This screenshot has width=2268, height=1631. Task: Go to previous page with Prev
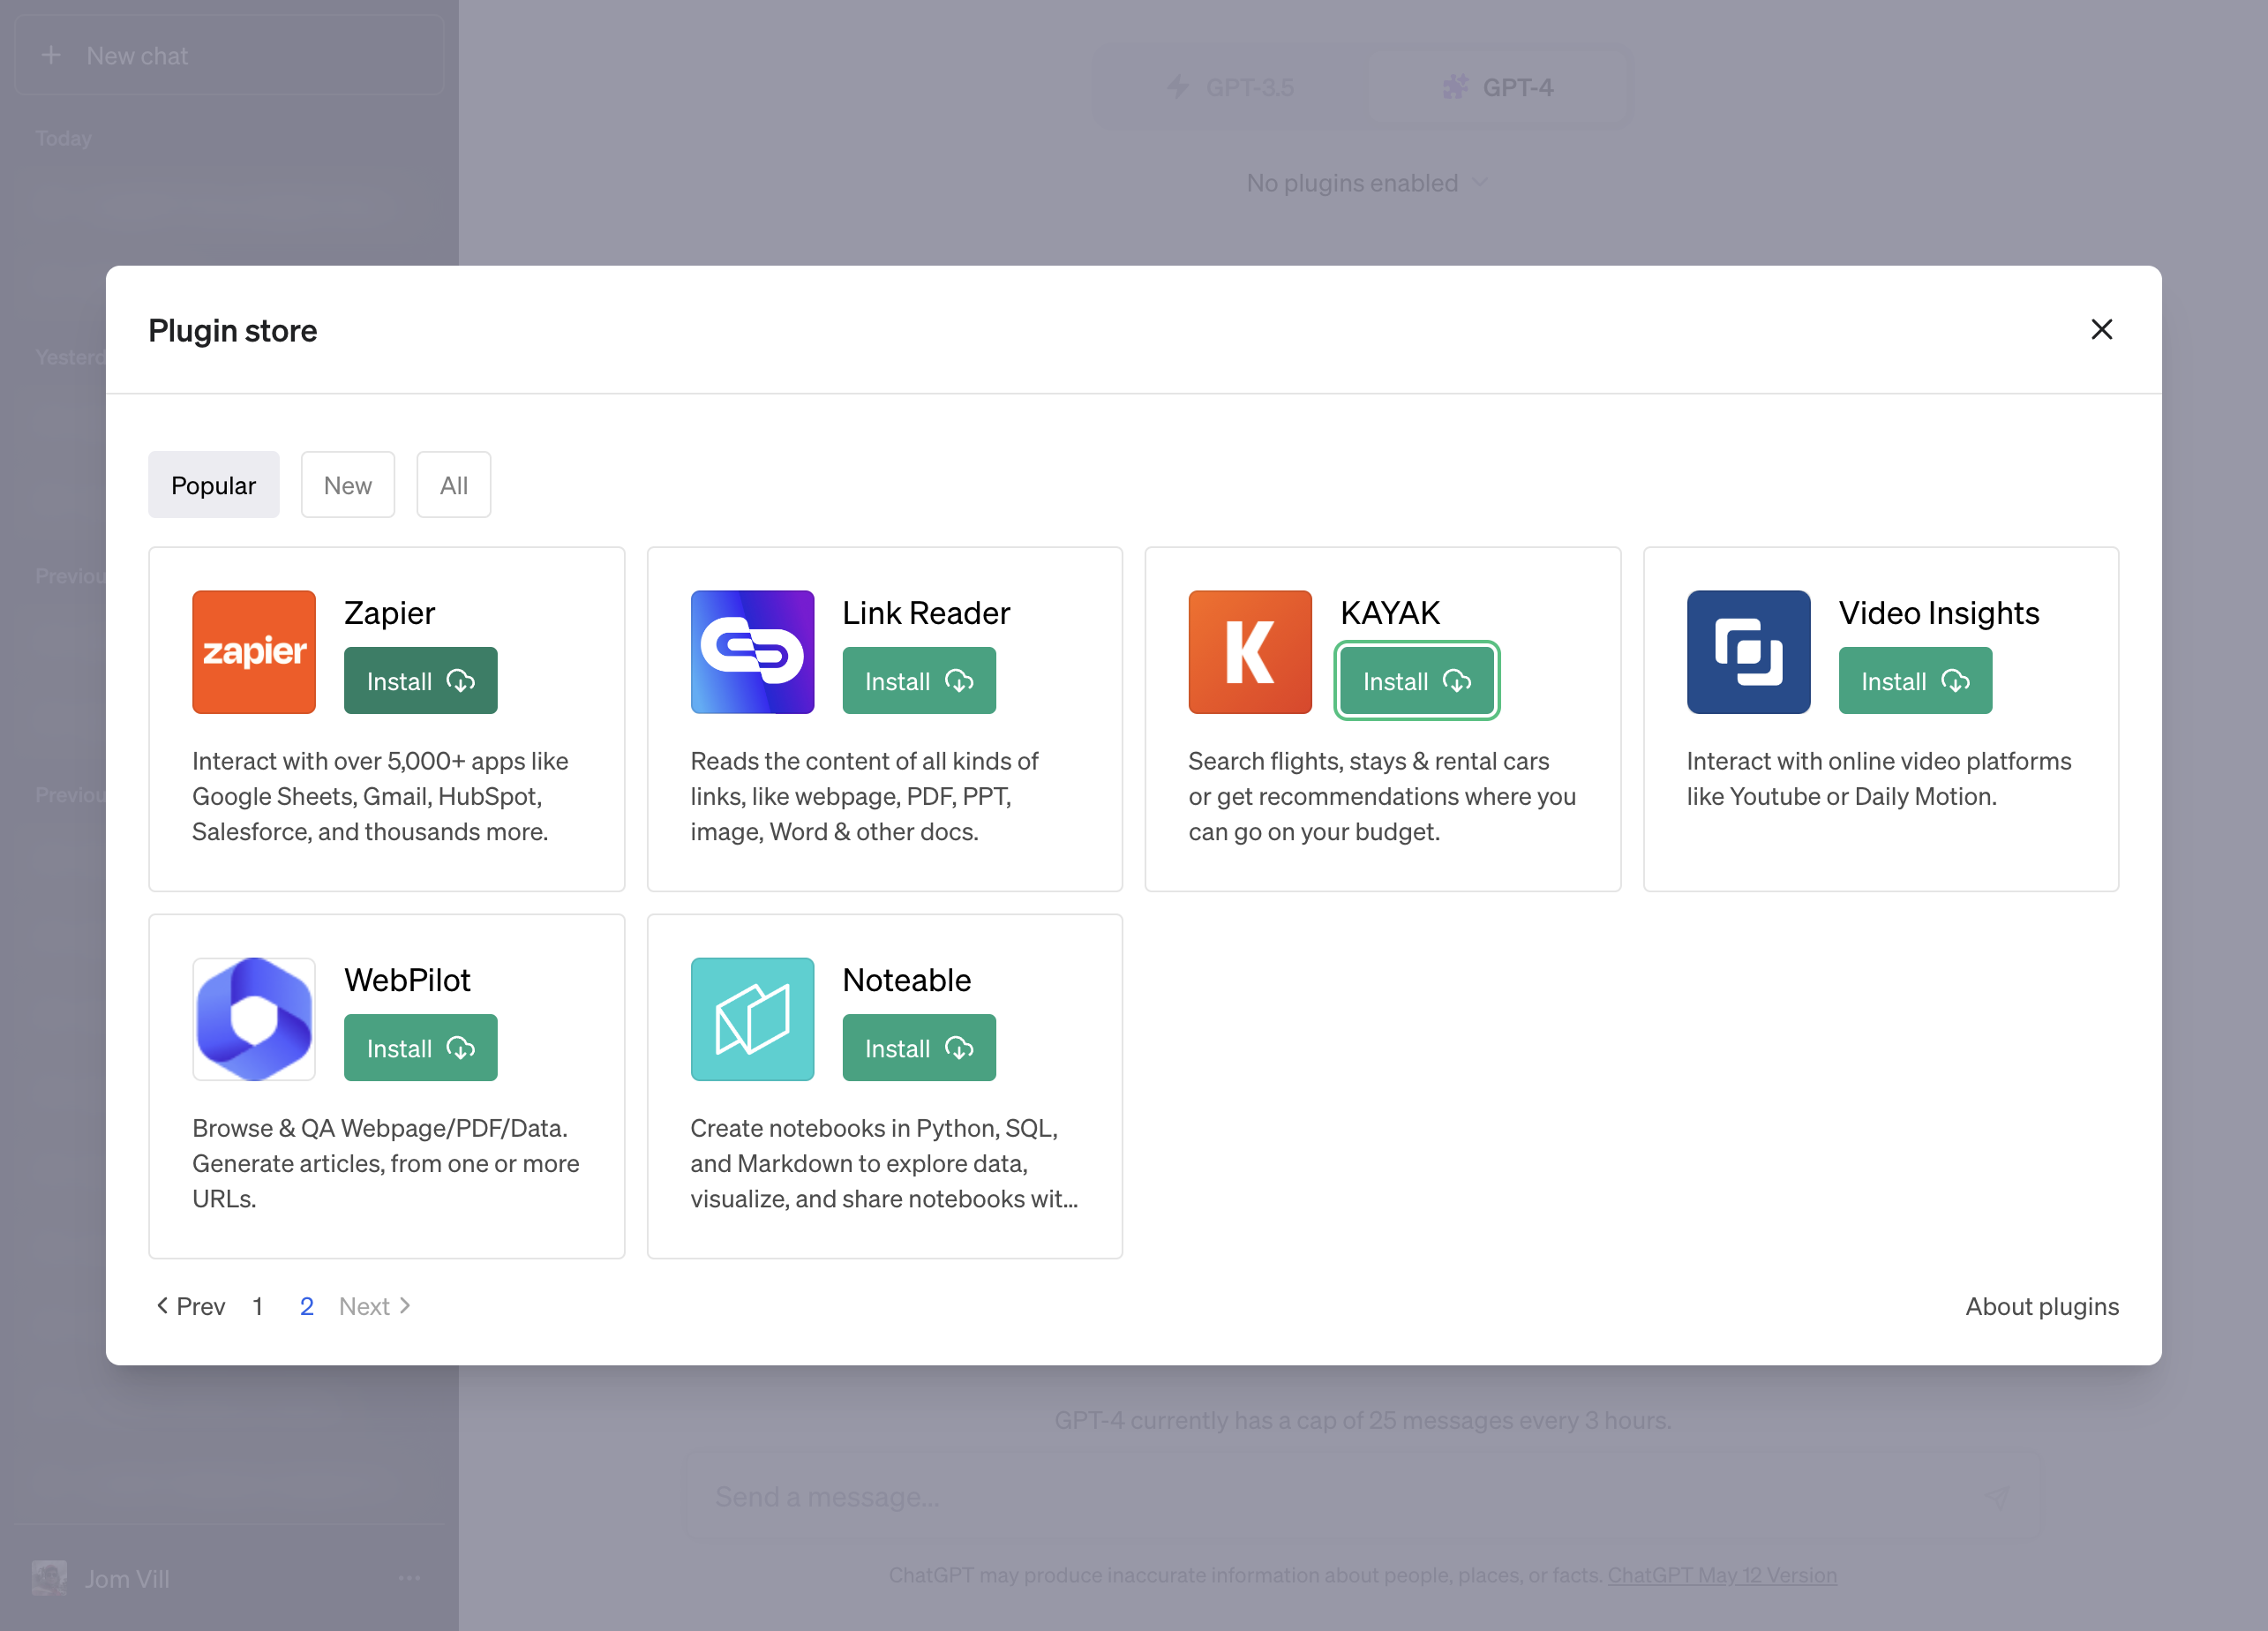pyautogui.click(x=190, y=1306)
